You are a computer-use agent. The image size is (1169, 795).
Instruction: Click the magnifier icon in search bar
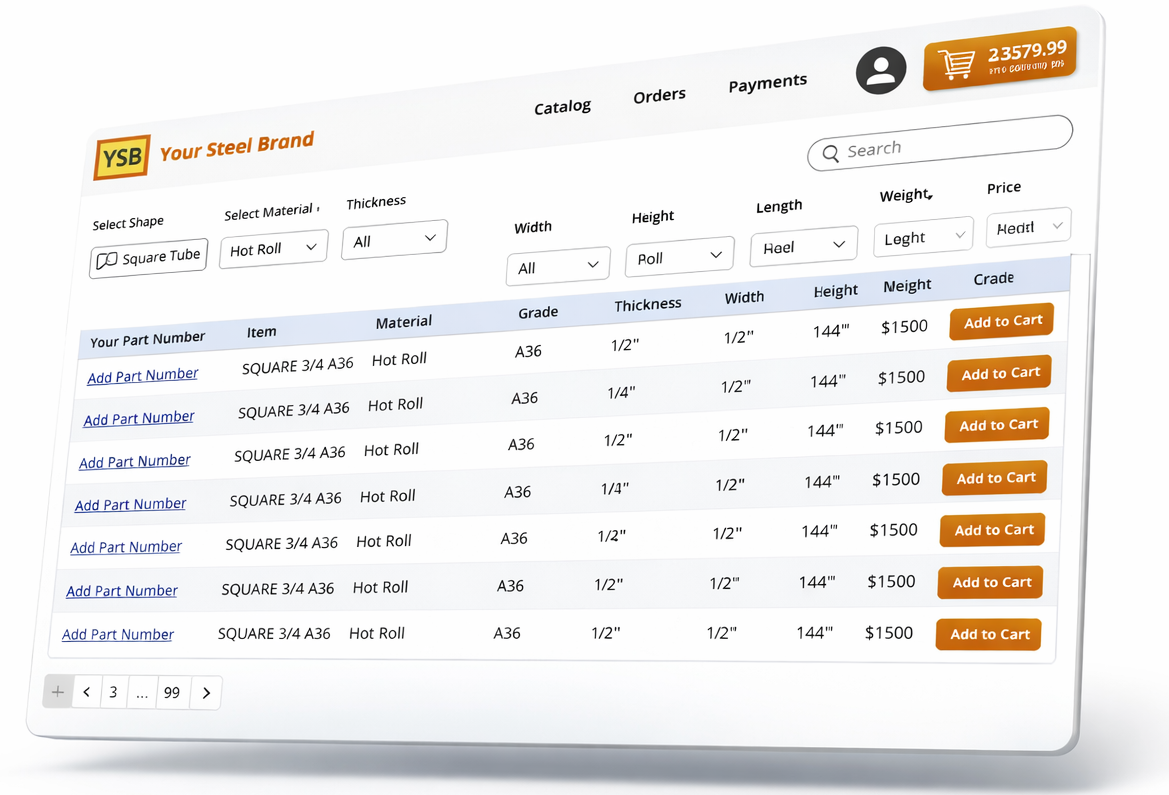point(830,153)
